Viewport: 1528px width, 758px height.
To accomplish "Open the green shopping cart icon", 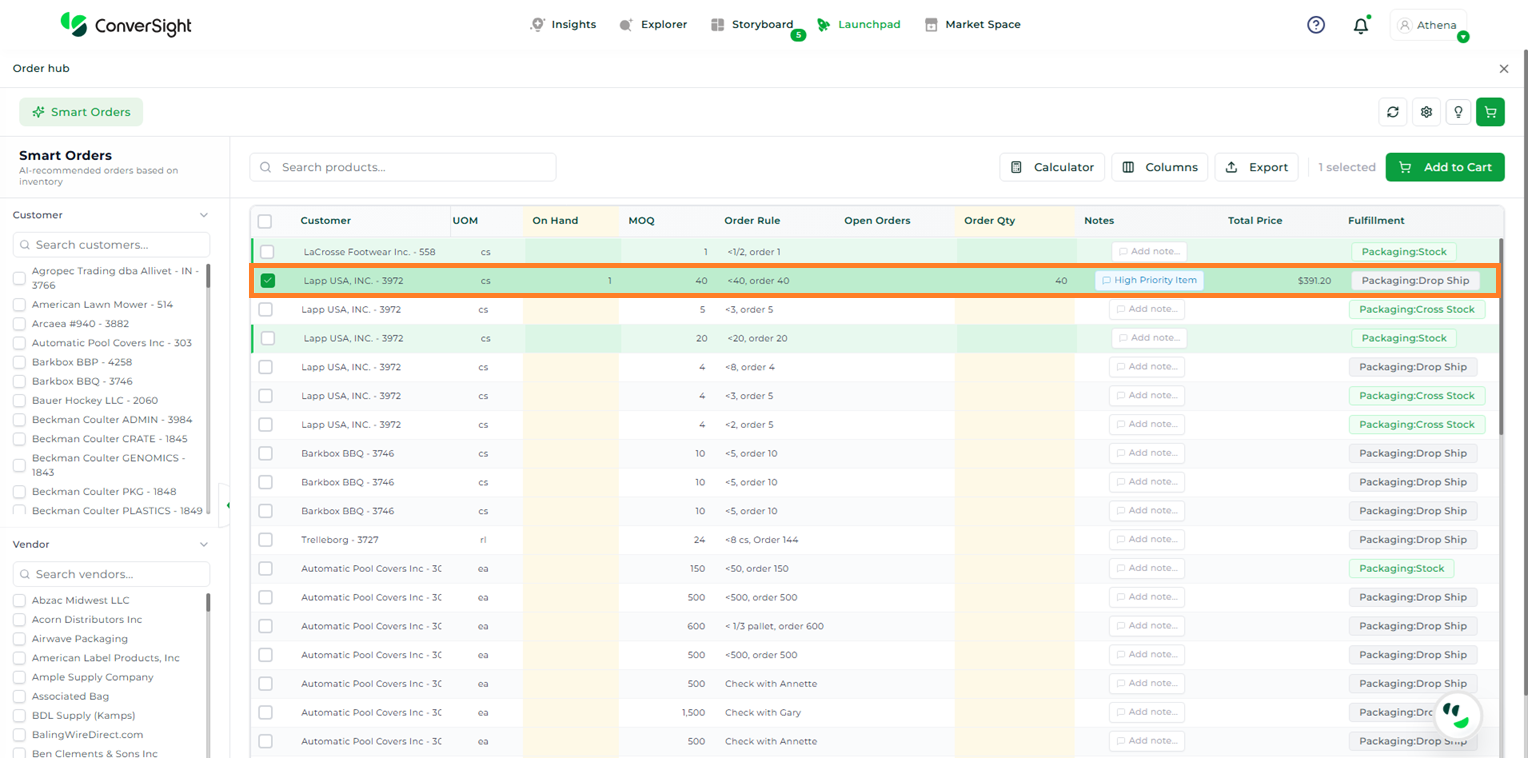I will tap(1490, 112).
